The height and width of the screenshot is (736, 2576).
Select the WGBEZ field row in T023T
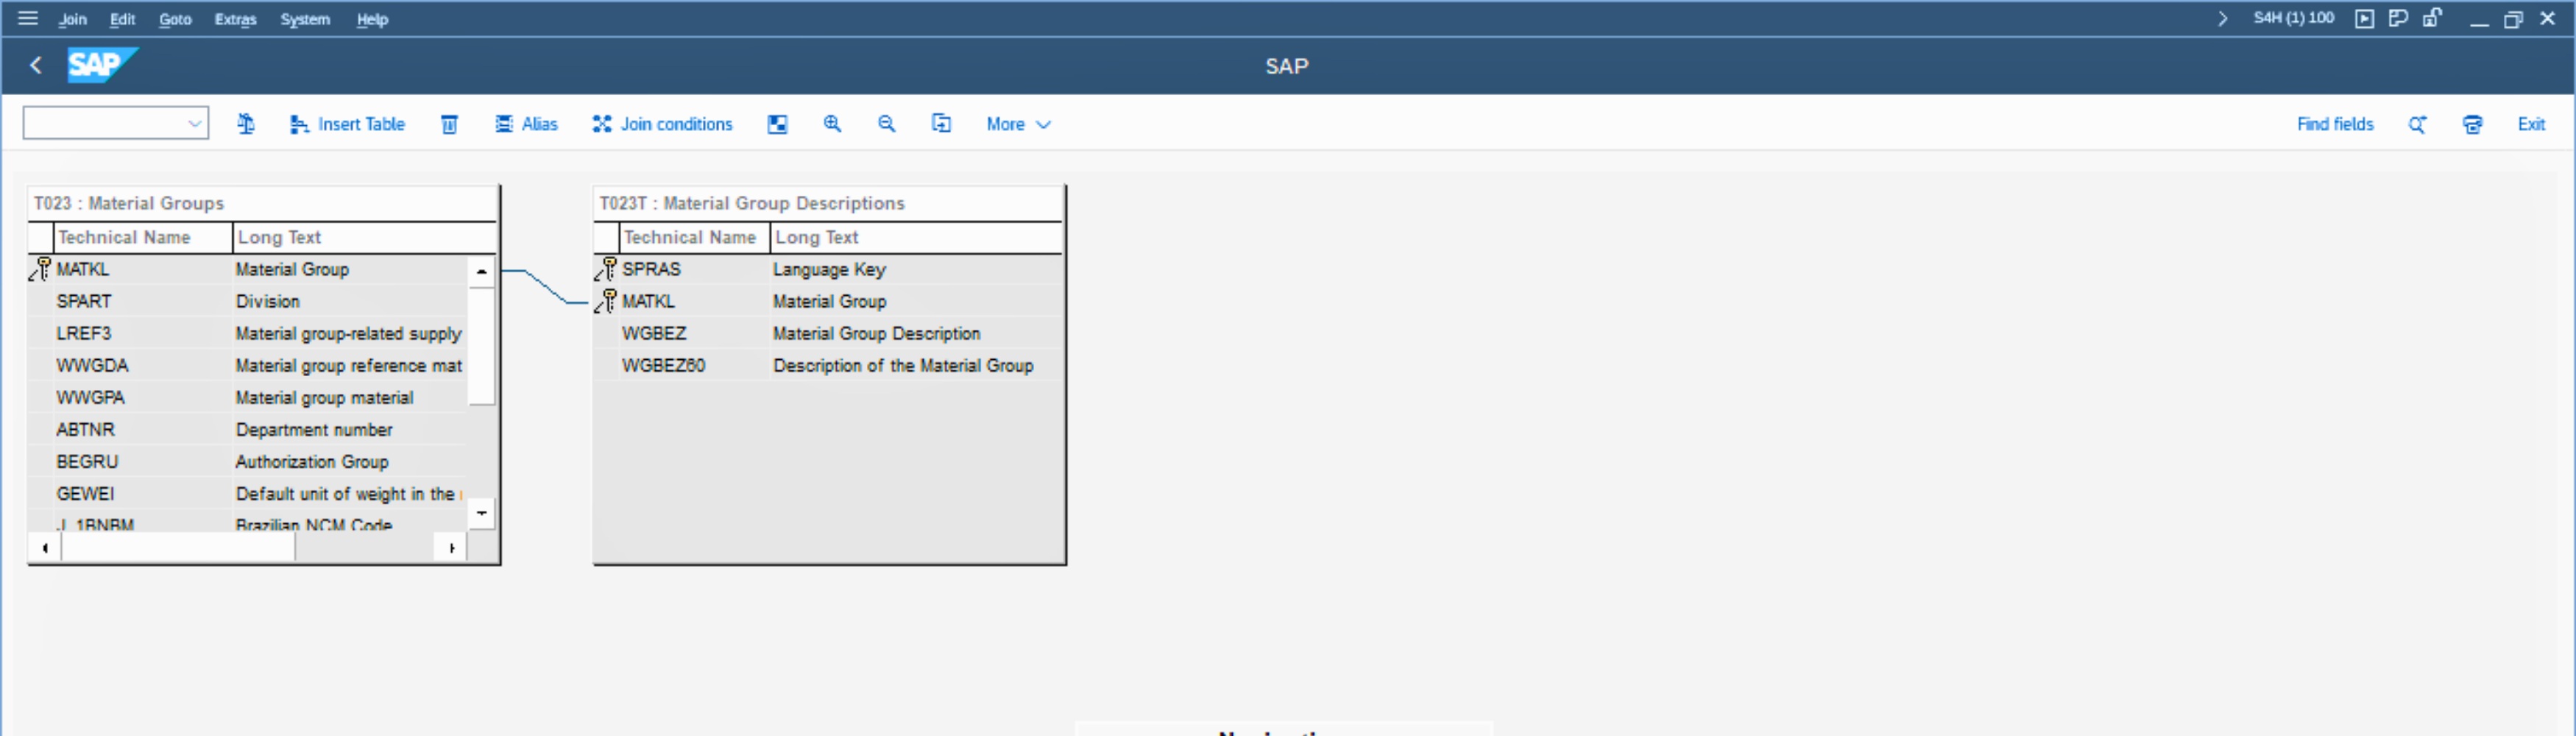pyautogui.click(x=654, y=333)
